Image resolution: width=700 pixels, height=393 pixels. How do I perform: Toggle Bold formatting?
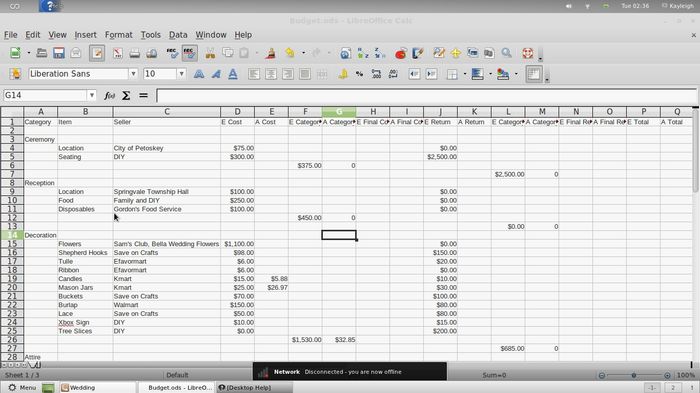[x=199, y=74]
